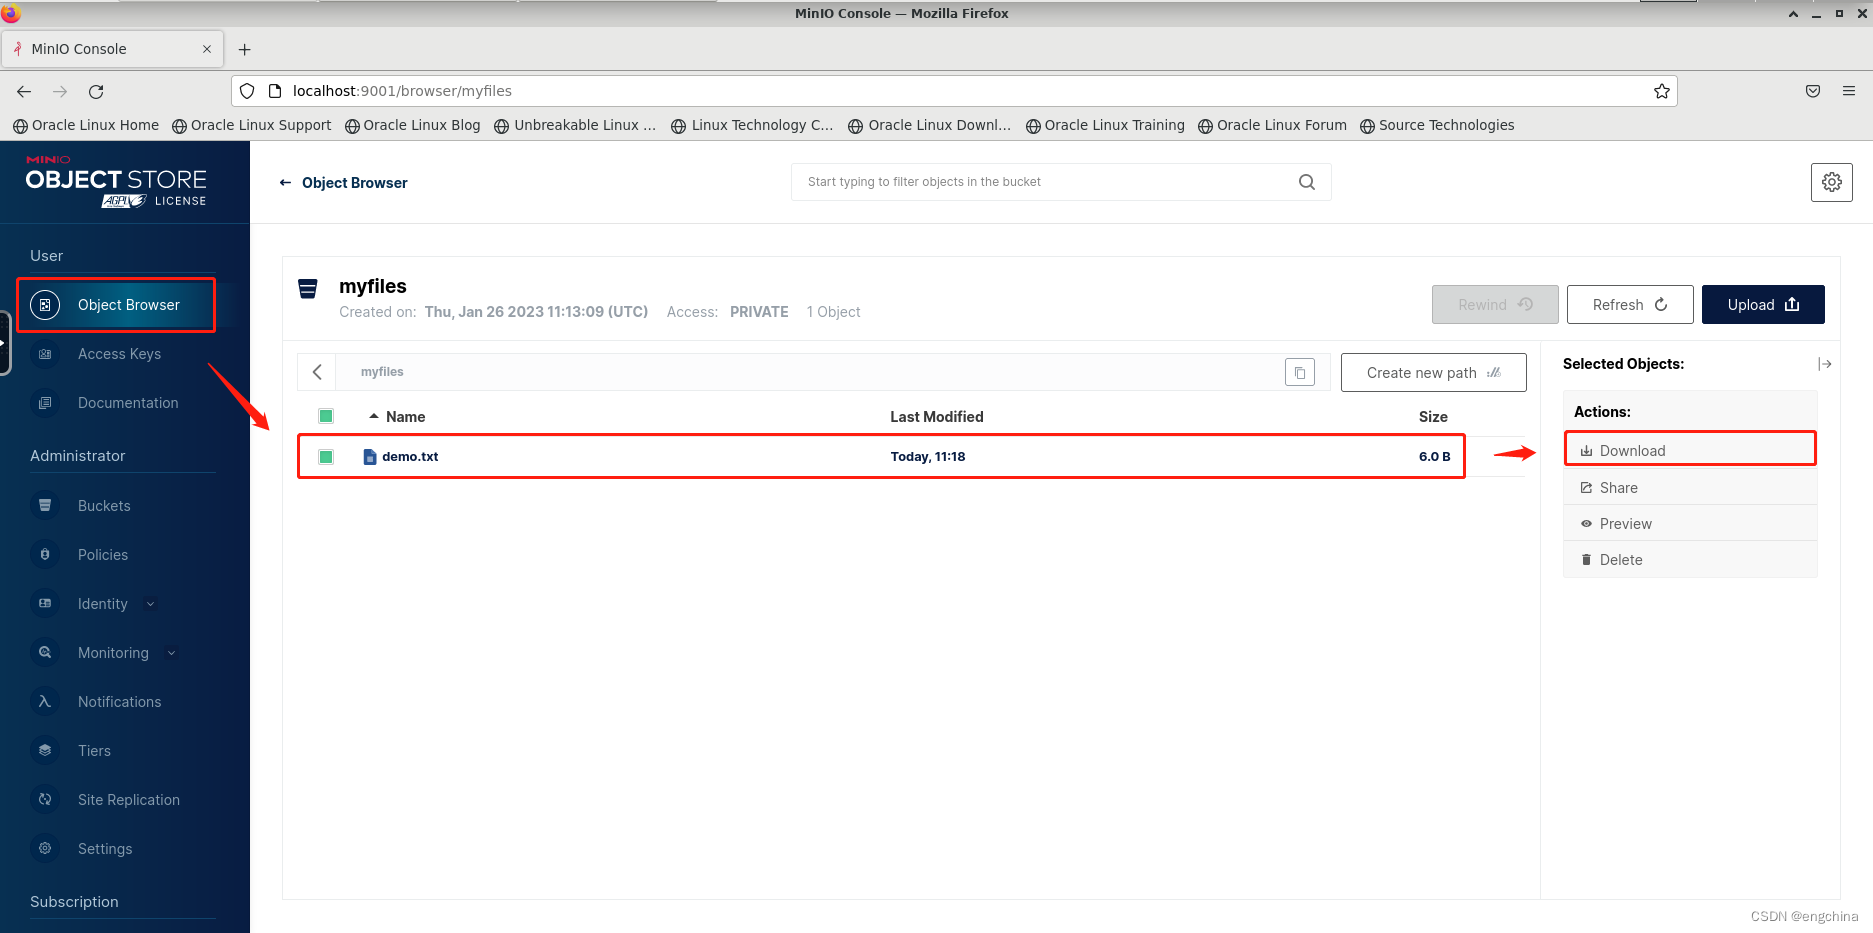Click Create new path button
Image resolution: width=1873 pixels, height=933 pixels.
tap(1433, 373)
